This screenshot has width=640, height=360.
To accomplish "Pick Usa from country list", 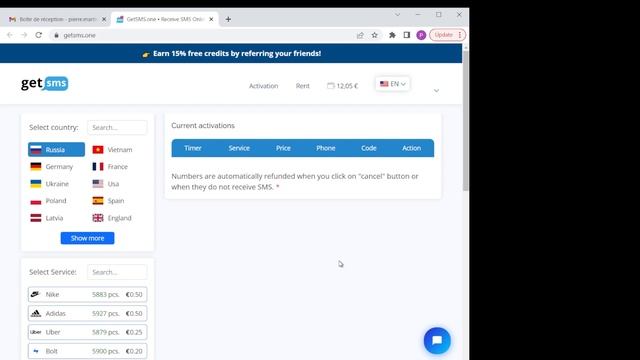I will pos(106,184).
